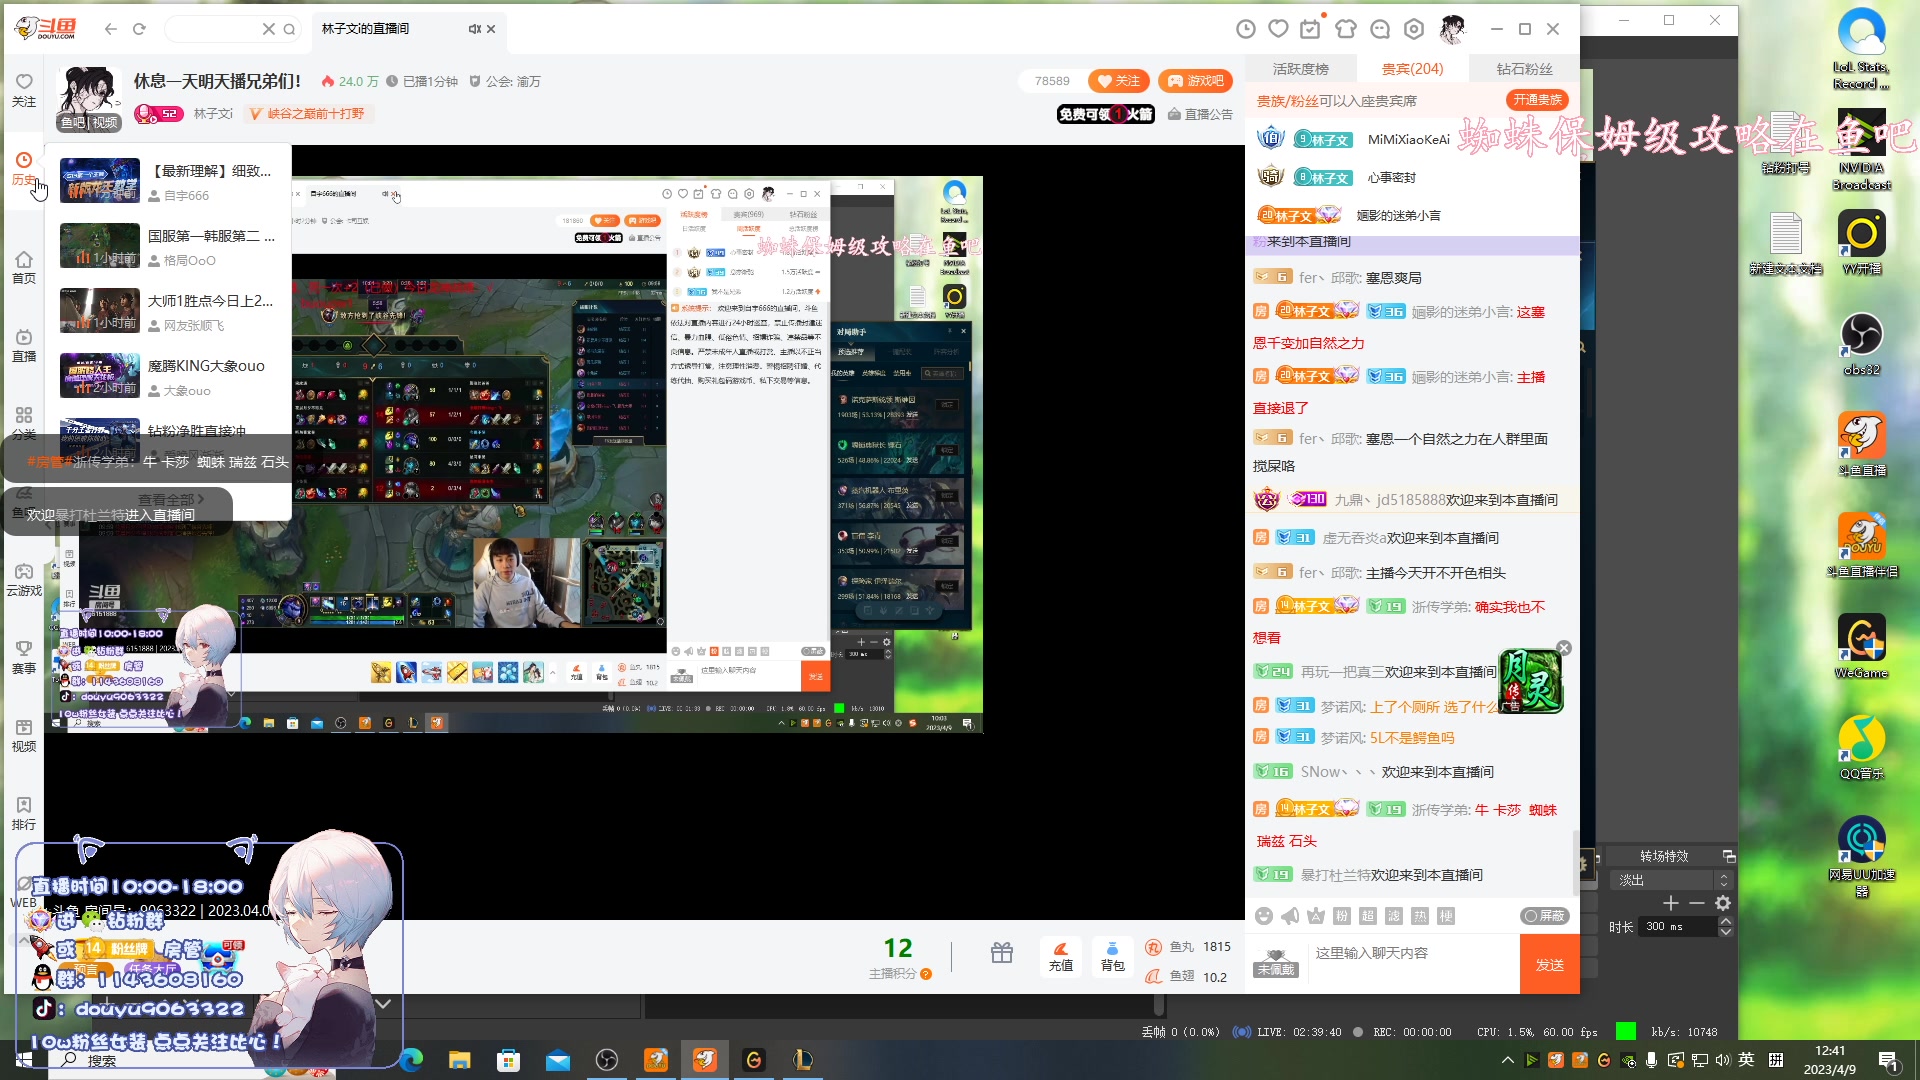Open the 历史 history panel in the left sidebar
1920x1080 pixels.
(22, 168)
